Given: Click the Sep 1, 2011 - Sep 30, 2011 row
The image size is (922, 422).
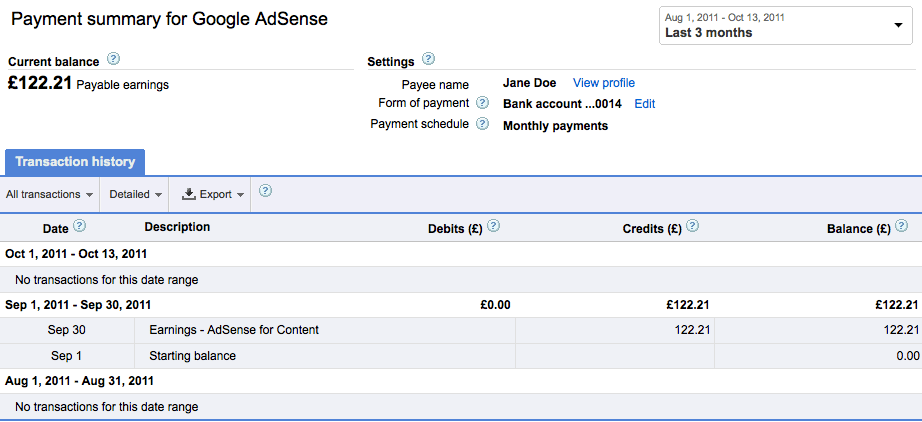Looking at the screenshot, I should [x=461, y=305].
